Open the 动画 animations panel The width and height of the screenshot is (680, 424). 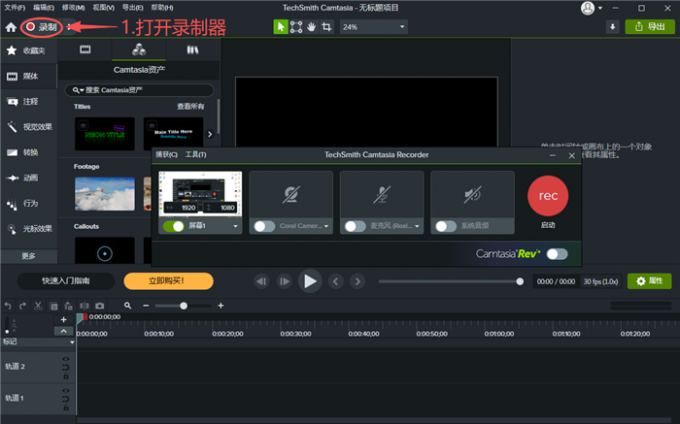click(x=29, y=178)
